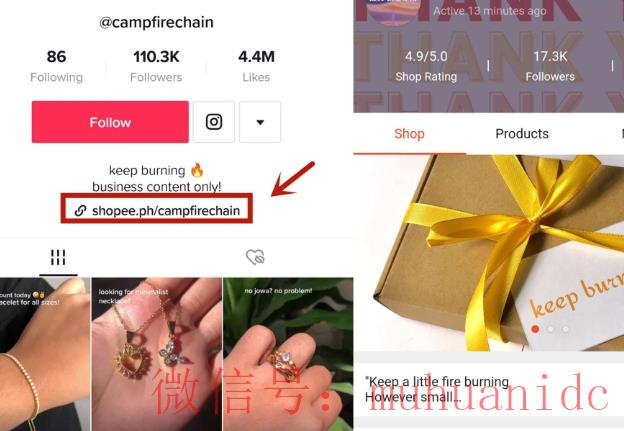The height and width of the screenshot is (431, 624).
Task: Show the liked videos heart icon tab
Action: 255,257
